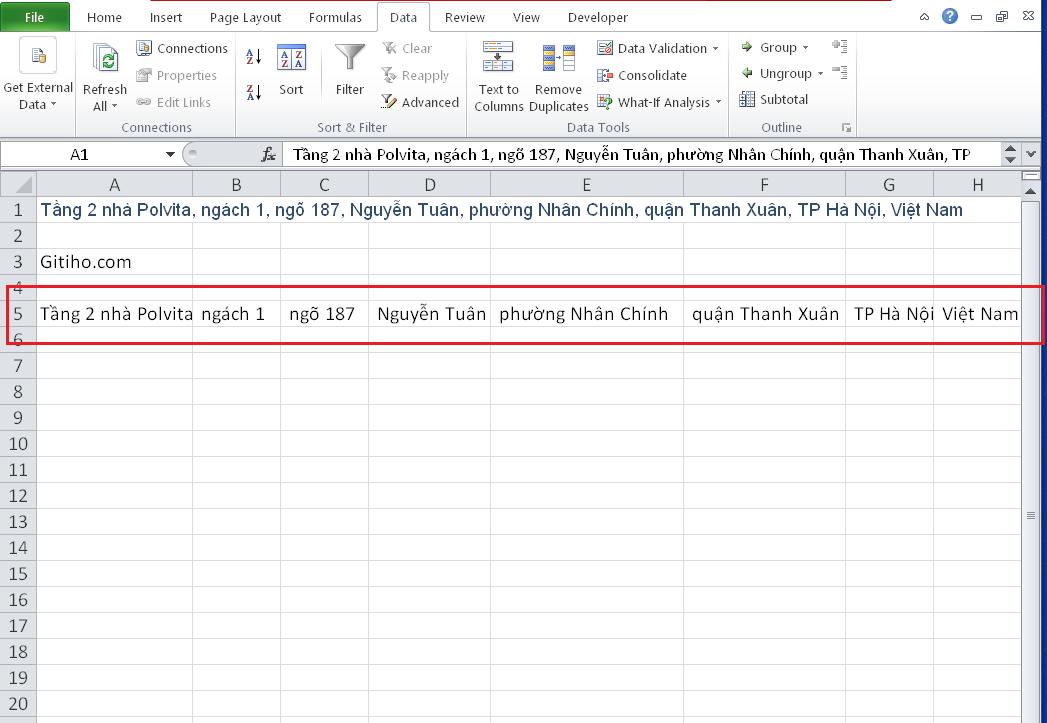Open the Sort dialog
The width and height of the screenshot is (1047, 723).
[x=291, y=69]
